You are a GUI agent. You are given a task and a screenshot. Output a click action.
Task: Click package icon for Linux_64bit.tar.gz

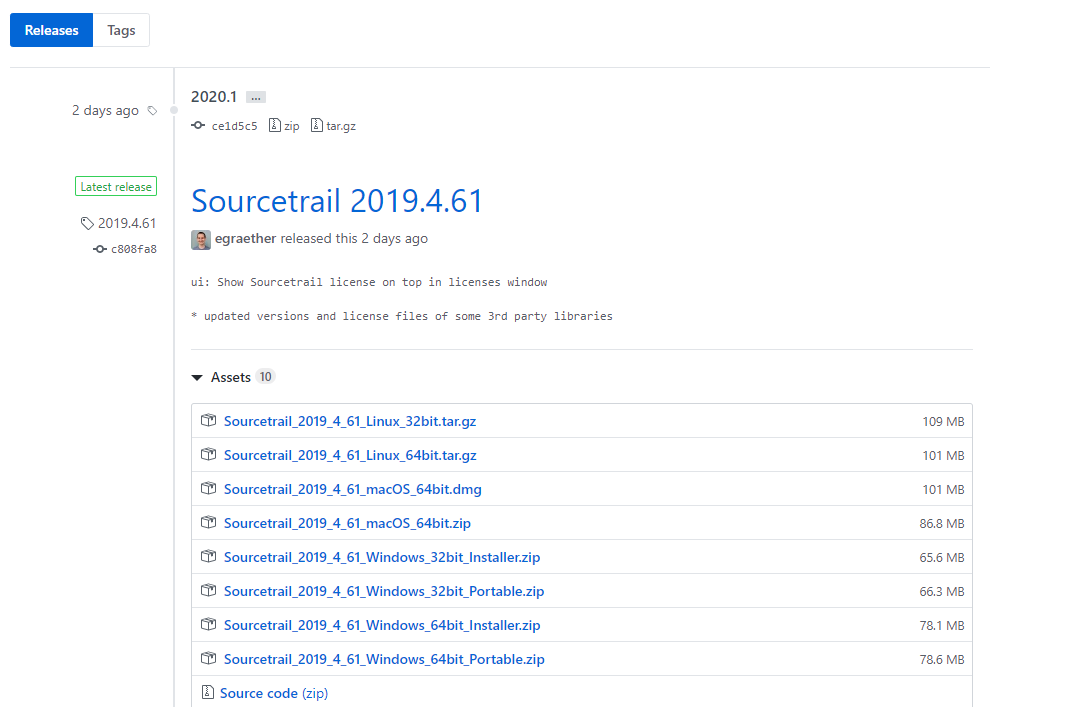click(209, 454)
